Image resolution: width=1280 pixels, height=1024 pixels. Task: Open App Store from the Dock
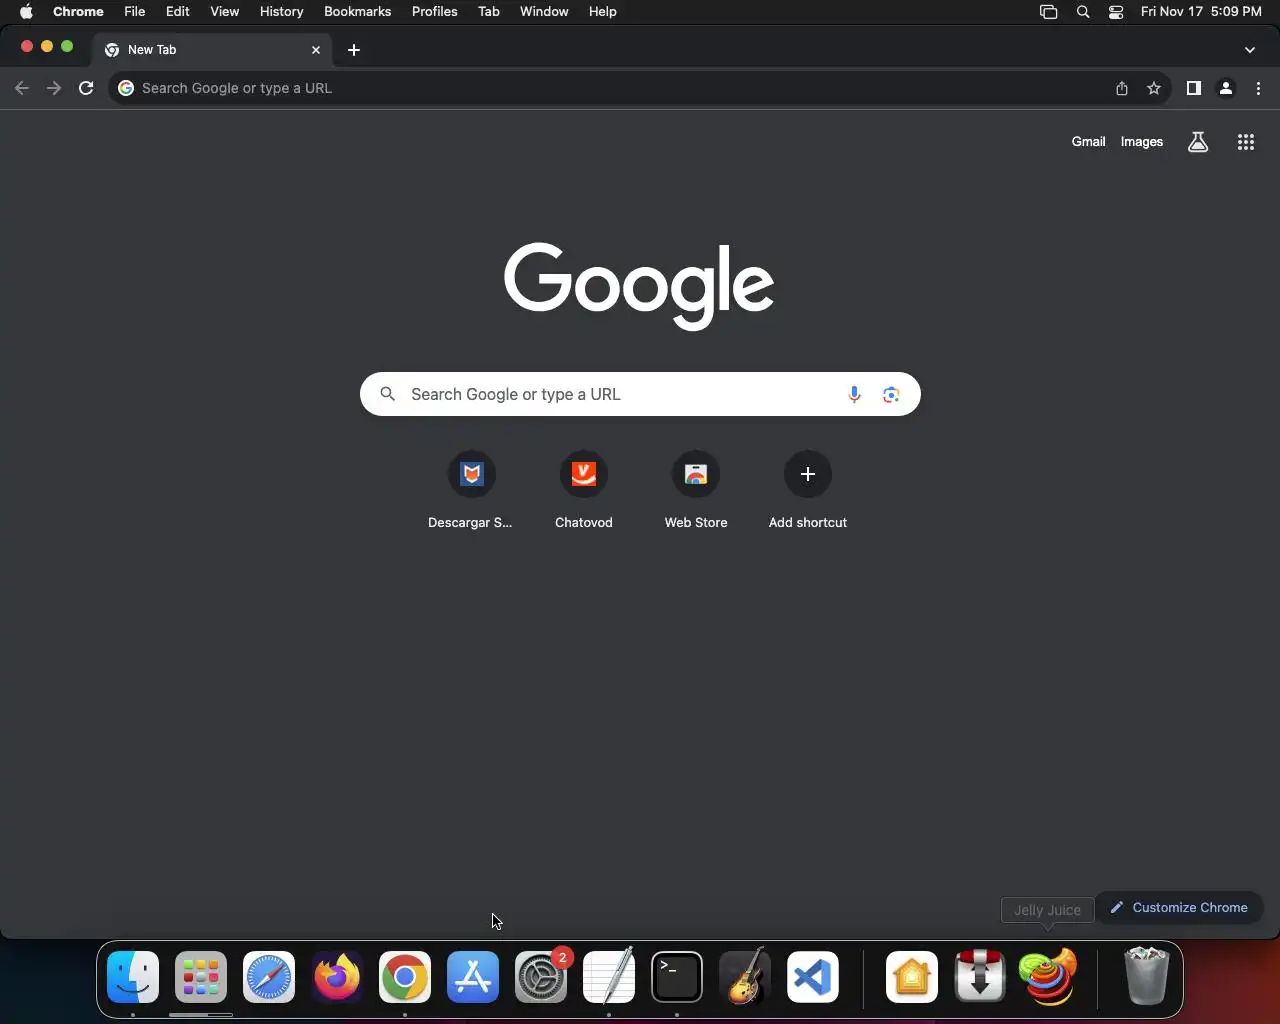click(473, 977)
